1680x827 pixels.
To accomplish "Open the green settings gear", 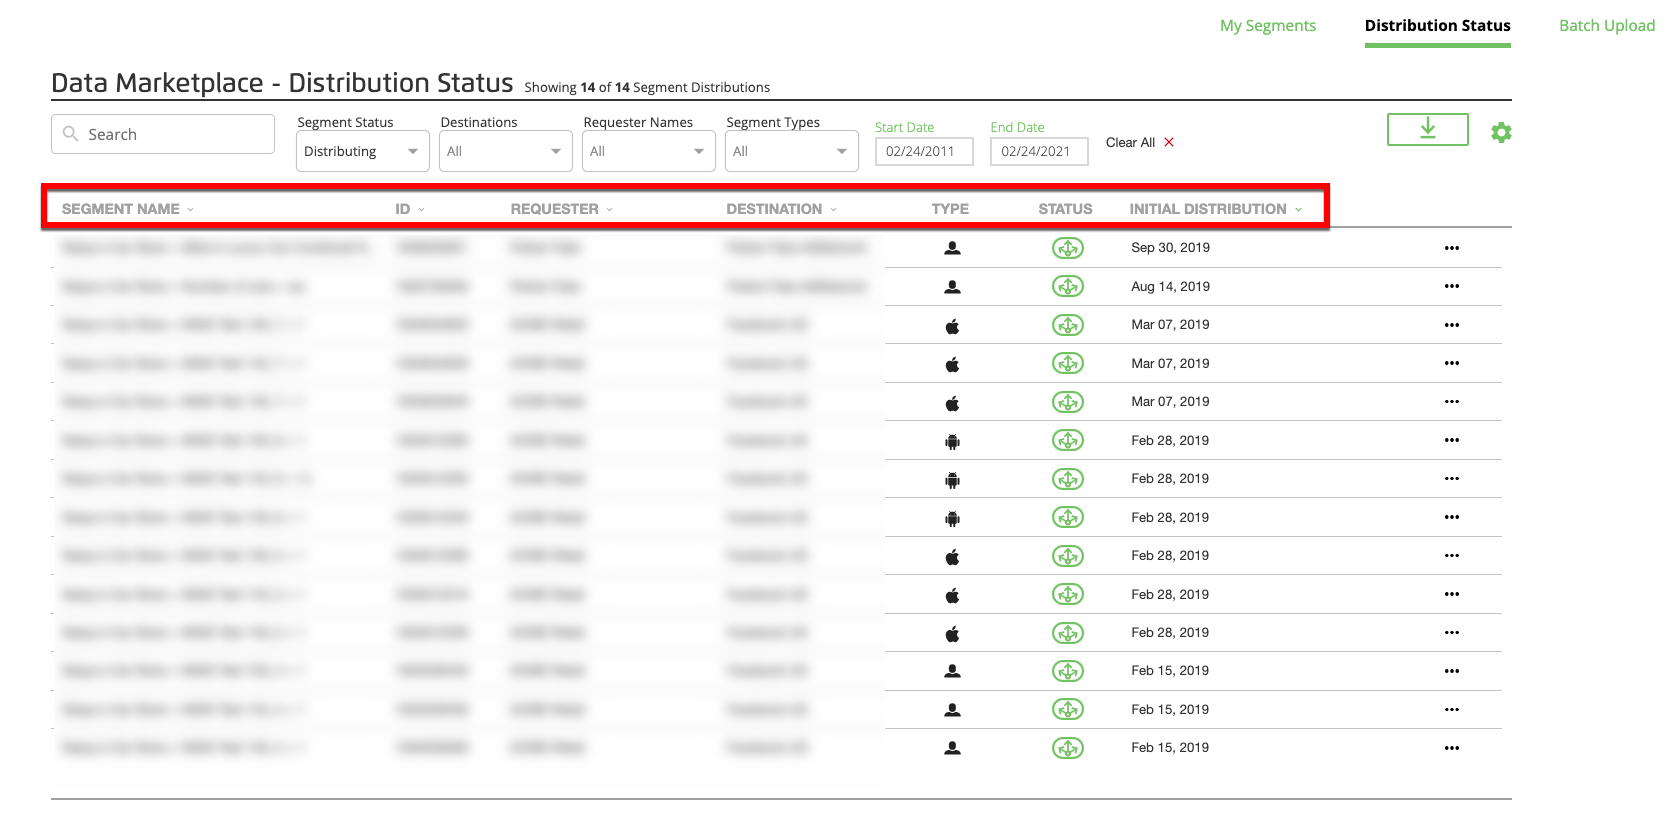I will tap(1501, 132).
